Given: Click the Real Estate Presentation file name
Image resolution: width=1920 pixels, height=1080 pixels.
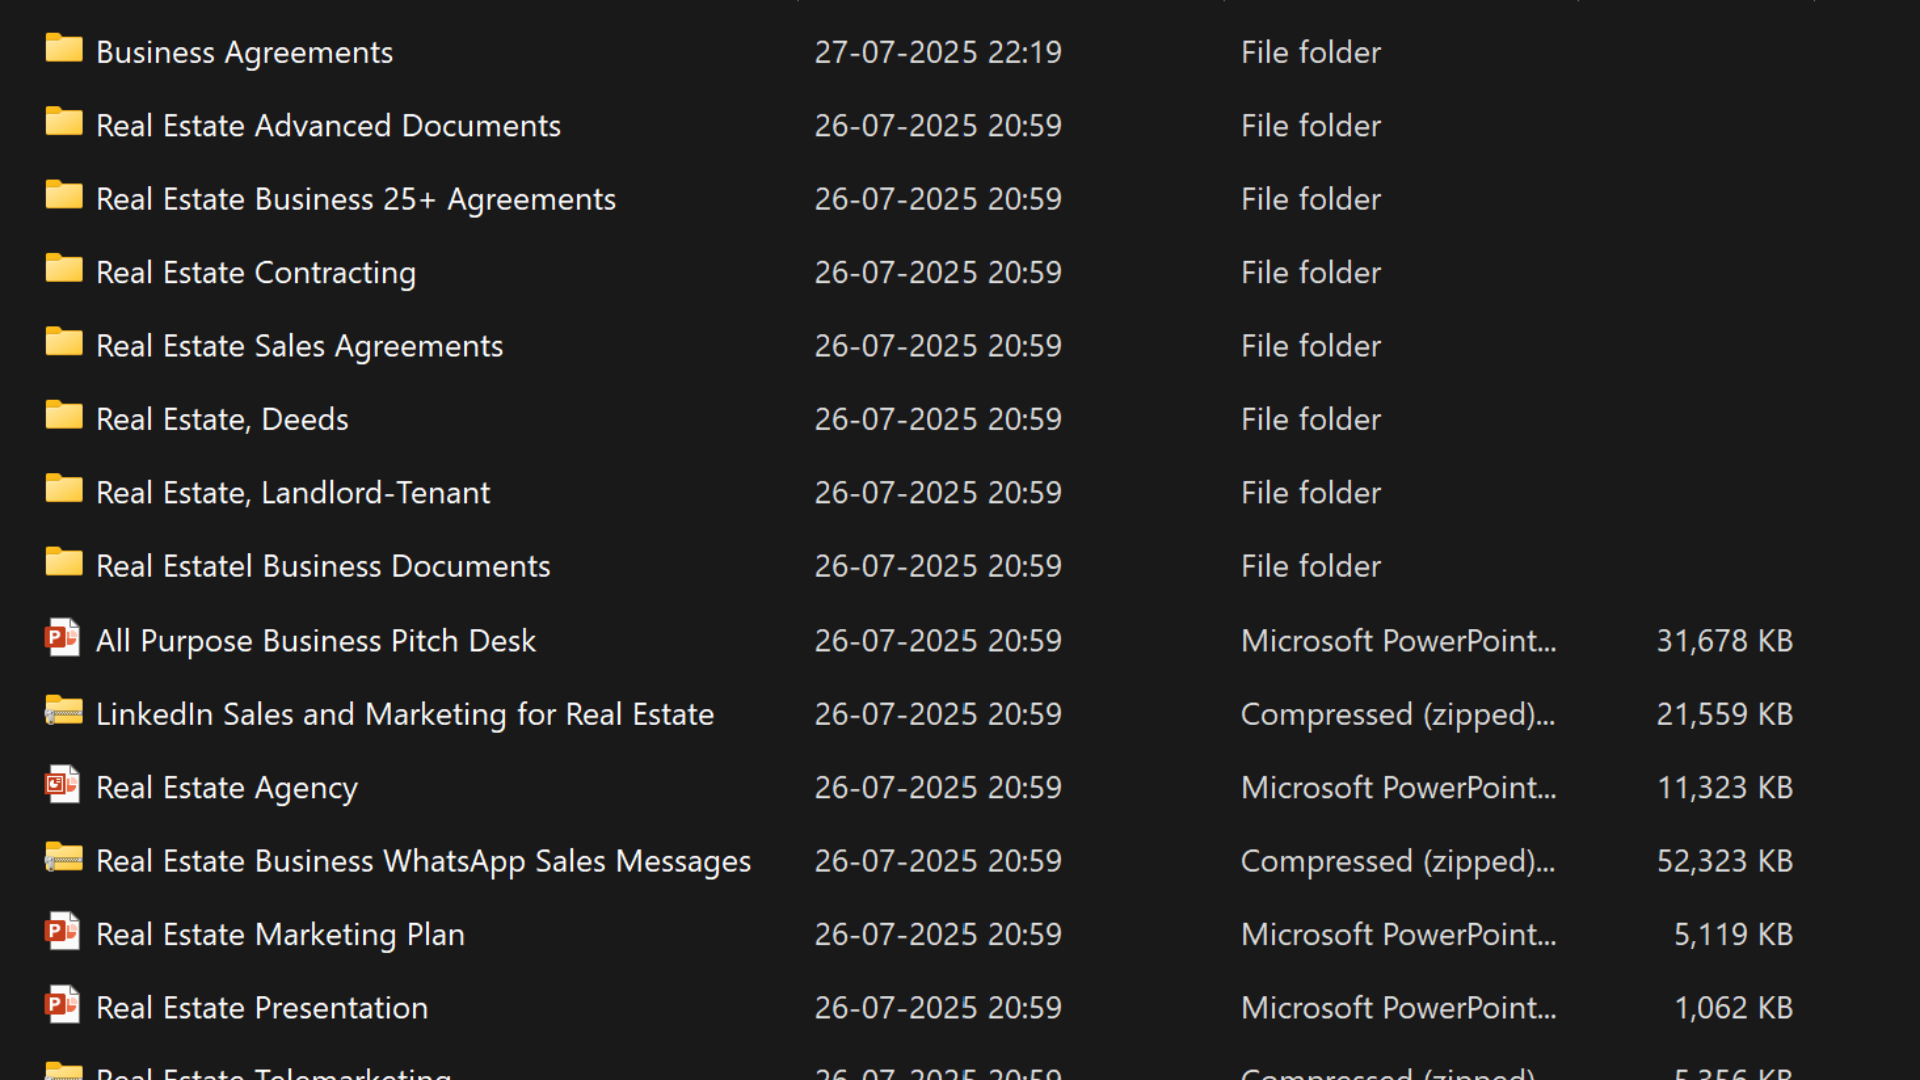Looking at the screenshot, I should click(261, 1008).
